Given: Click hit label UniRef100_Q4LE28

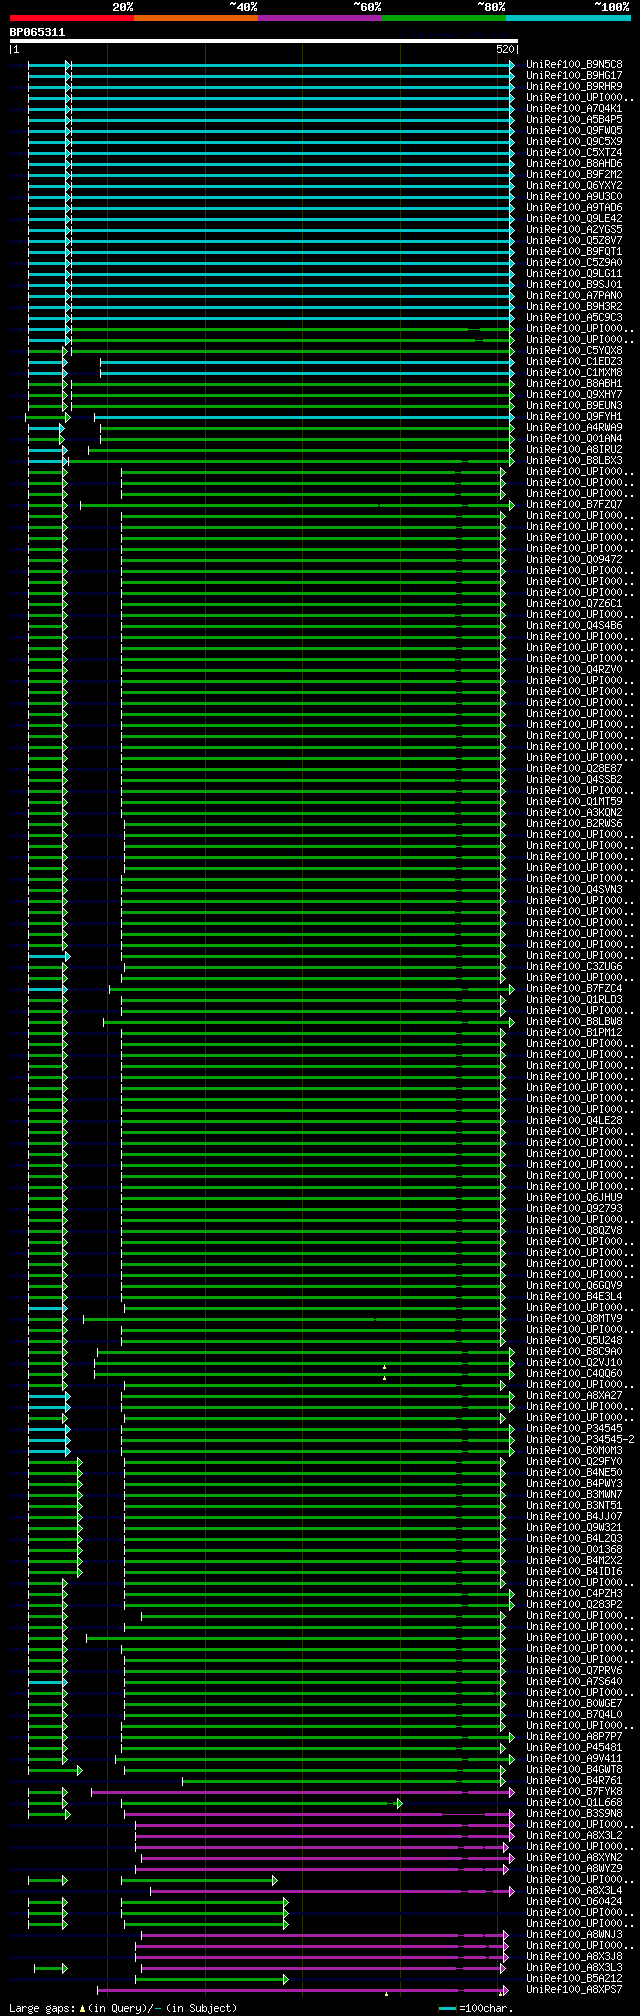Looking at the screenshot, I should [x=574, y=1121].
